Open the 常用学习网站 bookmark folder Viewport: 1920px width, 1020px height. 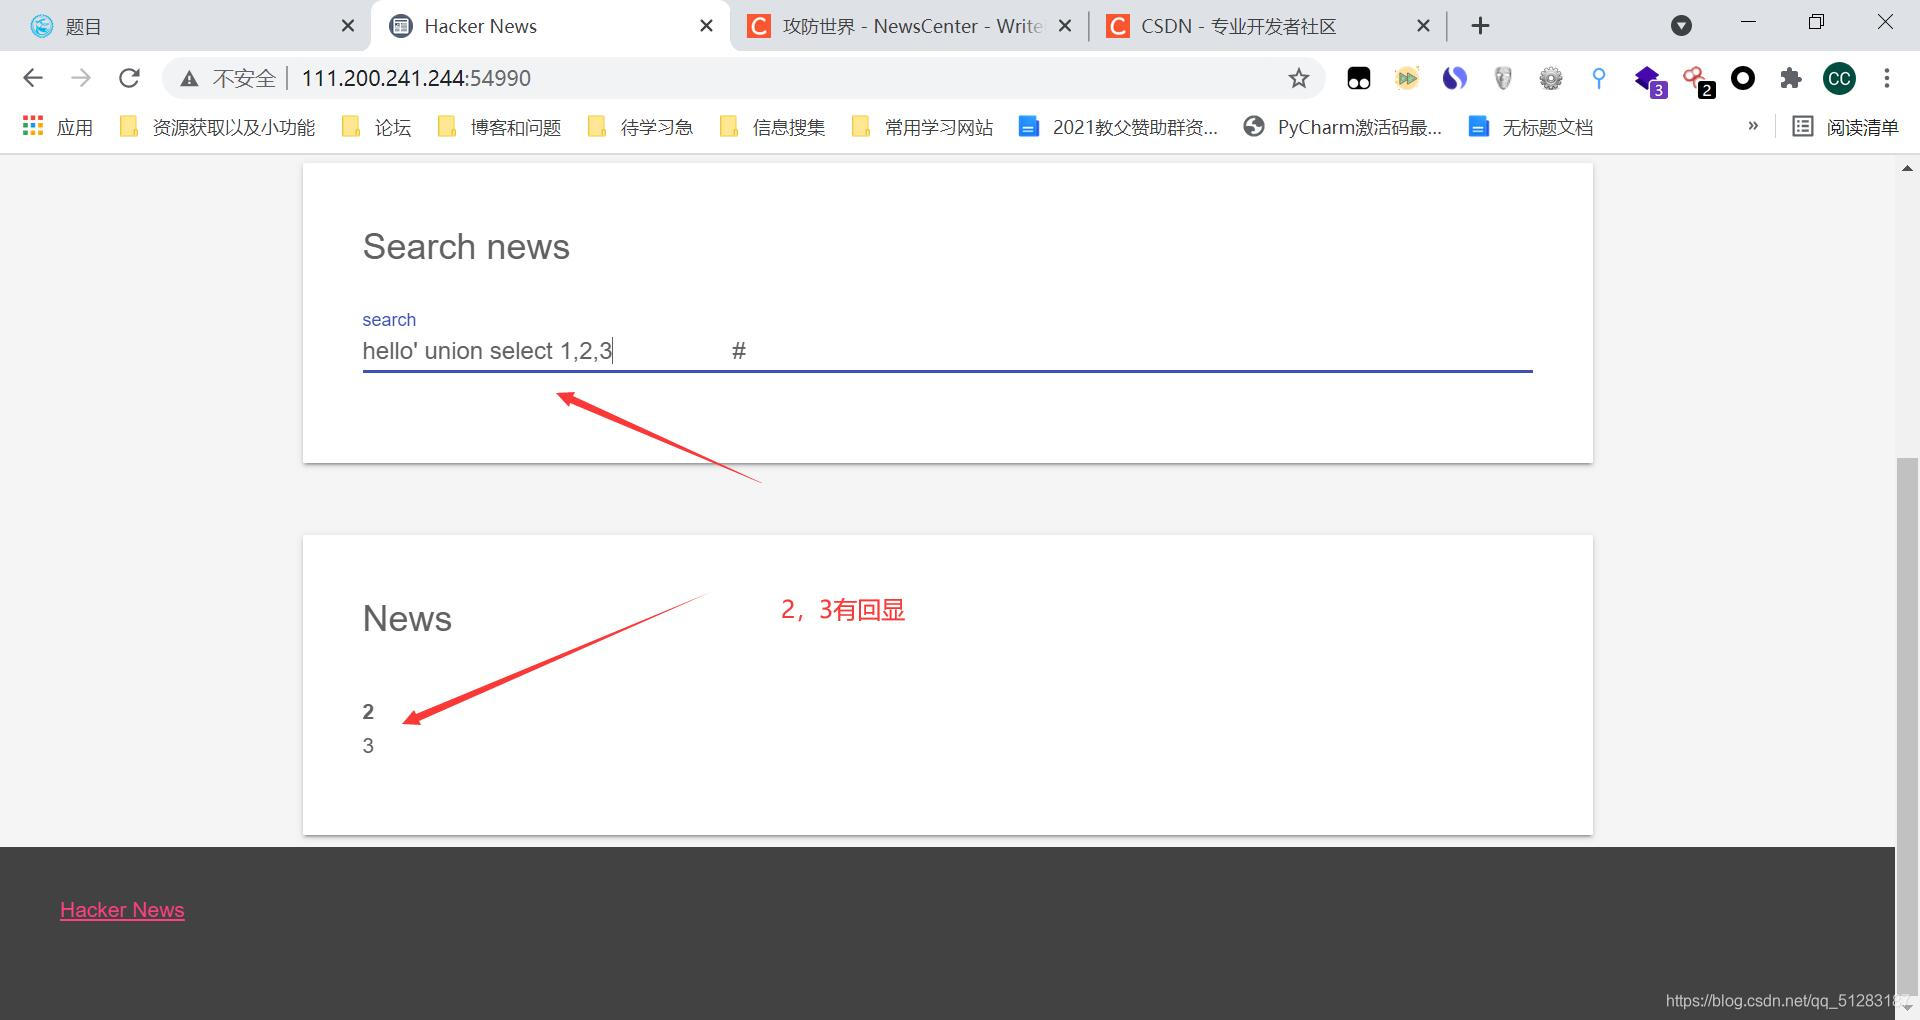(922, 127)
